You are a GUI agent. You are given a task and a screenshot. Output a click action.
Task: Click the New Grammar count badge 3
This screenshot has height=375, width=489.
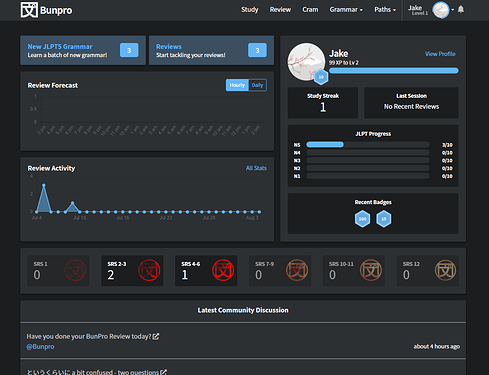[x=129, y=50]
